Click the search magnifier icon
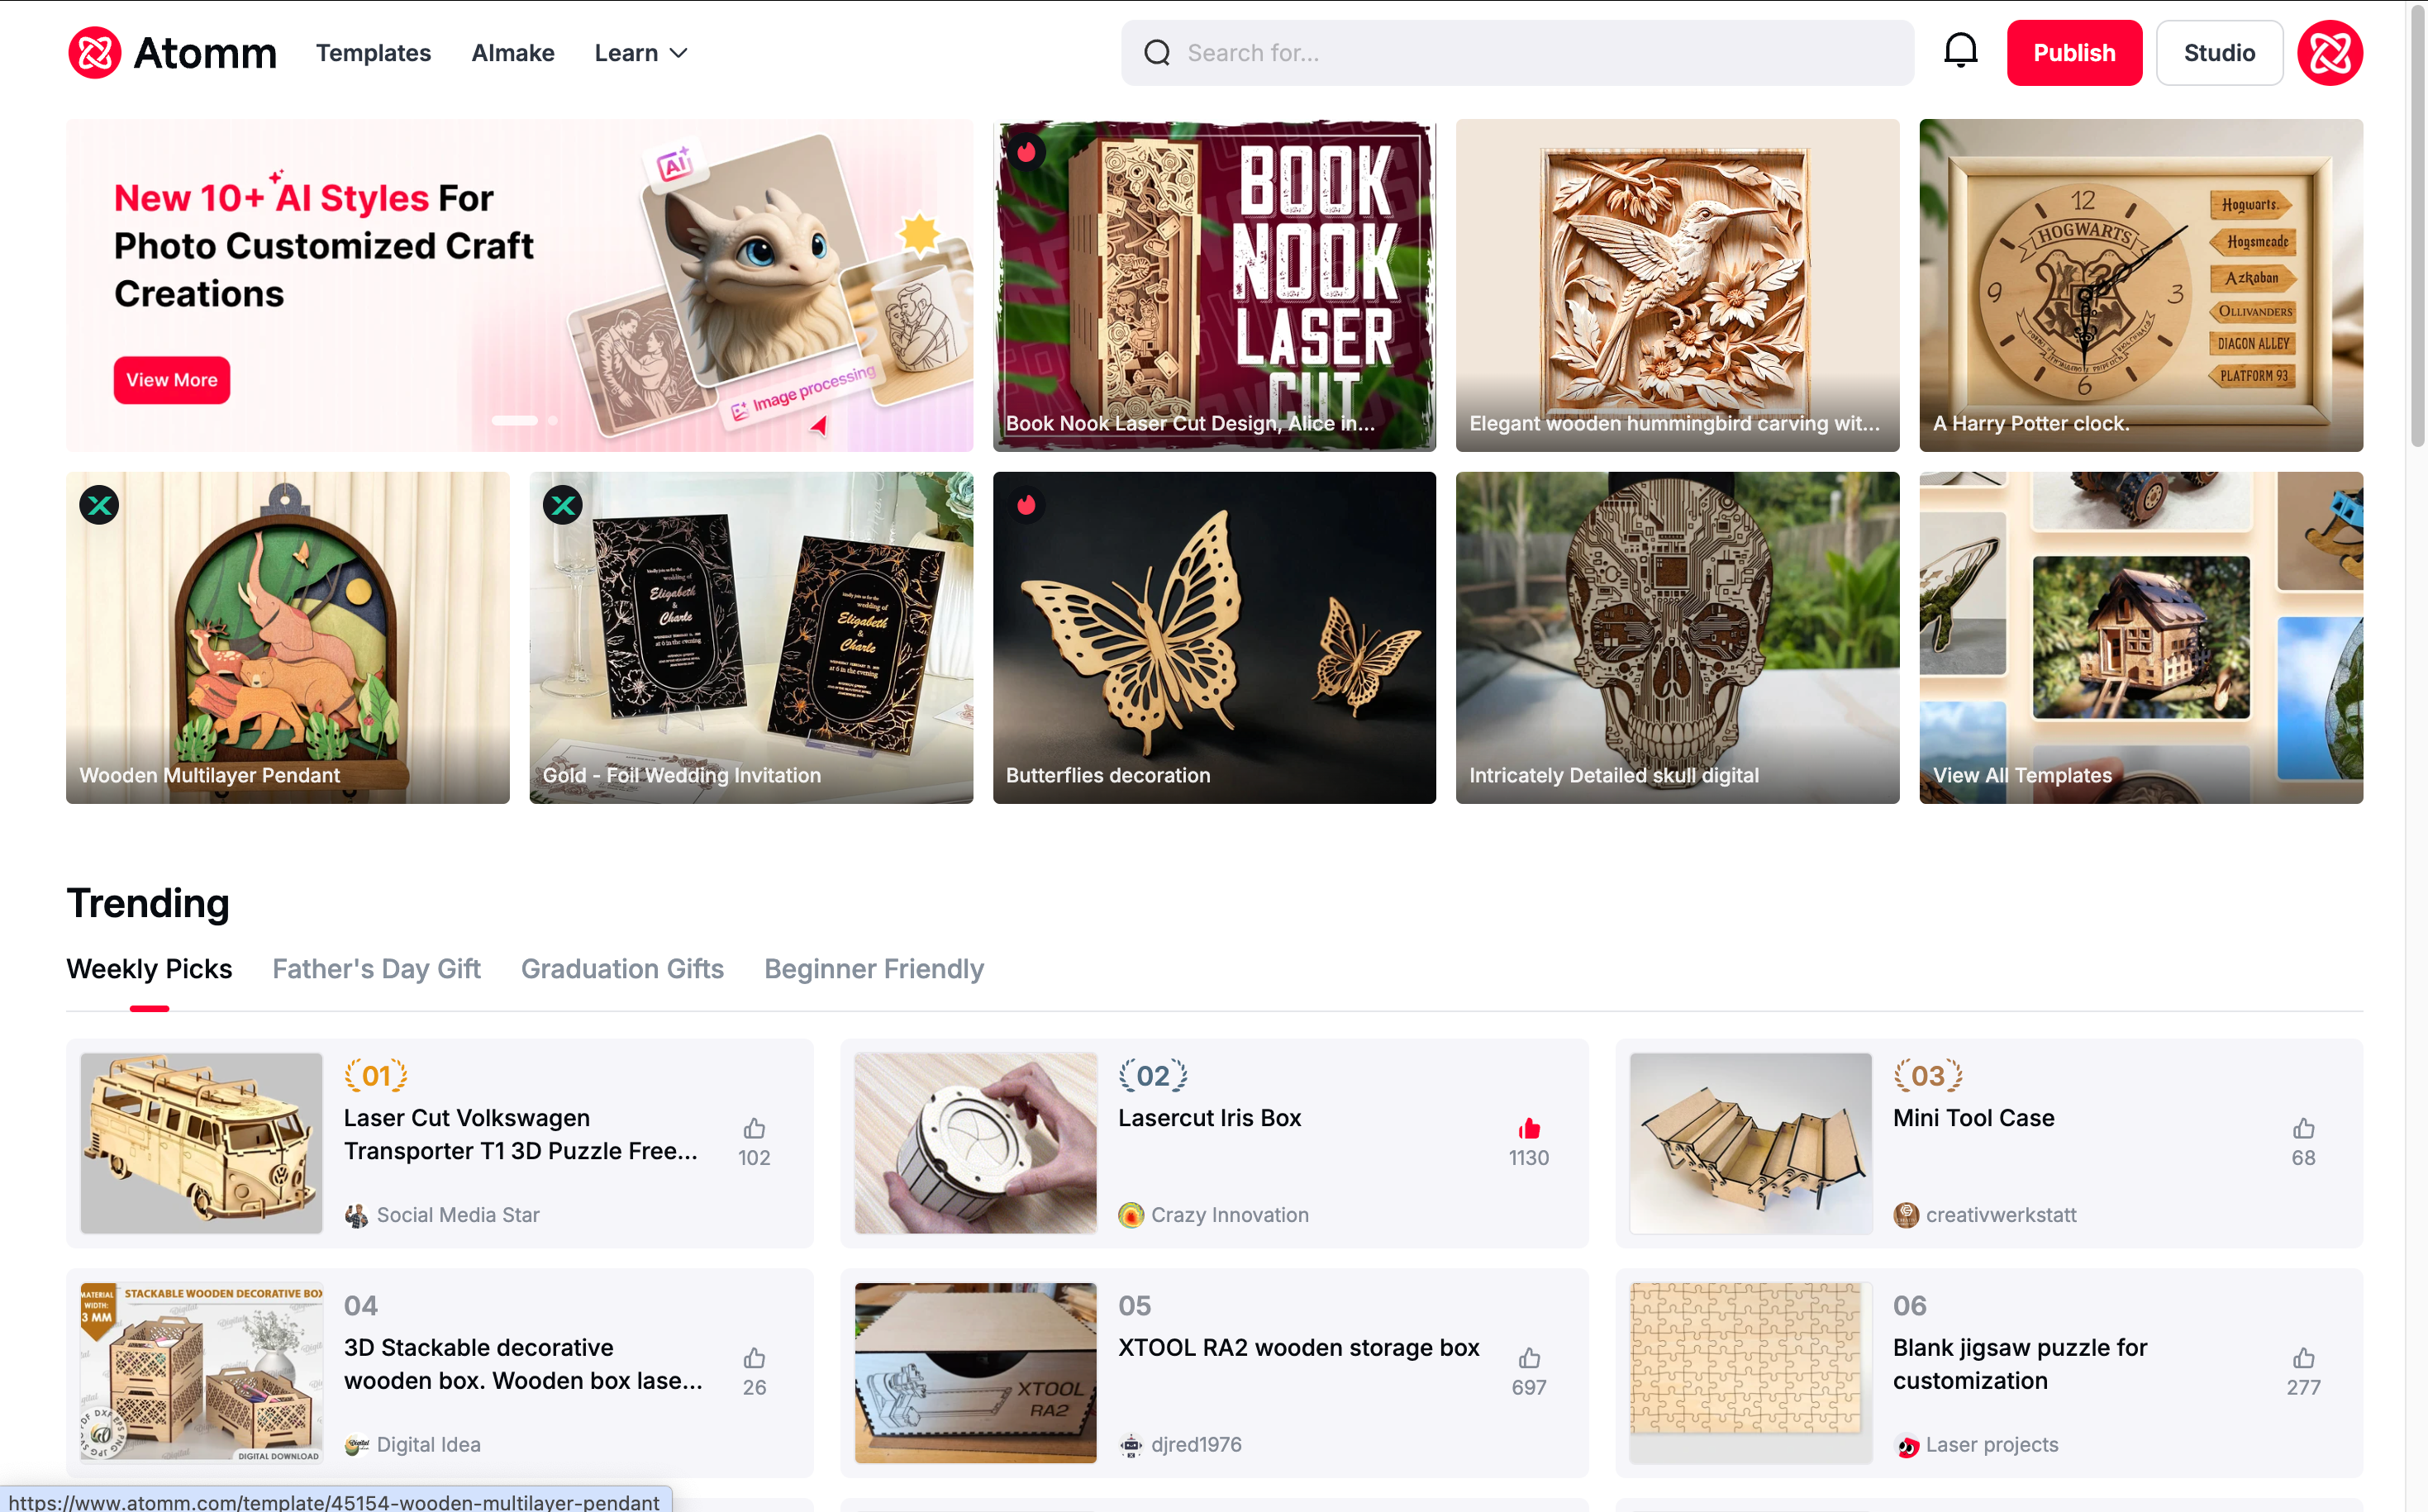 click(x=1157, y=53)
